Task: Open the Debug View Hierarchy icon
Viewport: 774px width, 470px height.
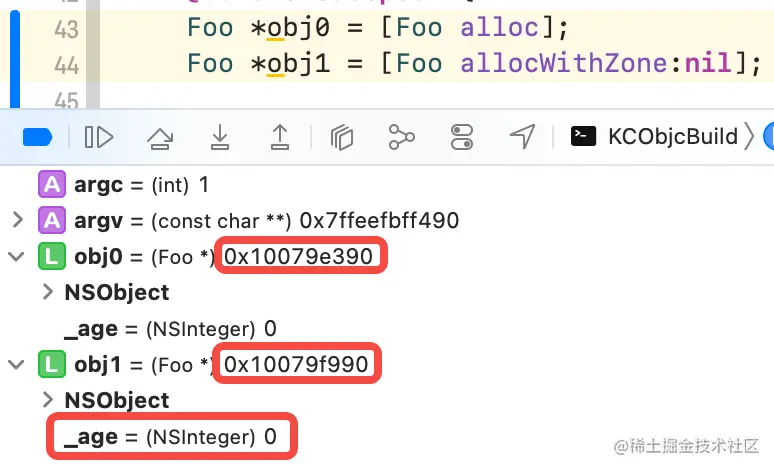Action: coord(343,137)
